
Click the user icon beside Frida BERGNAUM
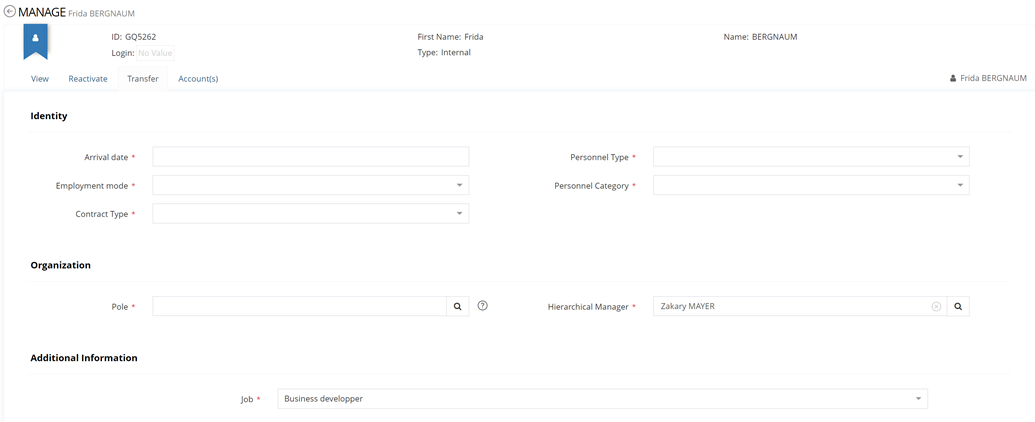(953, 78)
